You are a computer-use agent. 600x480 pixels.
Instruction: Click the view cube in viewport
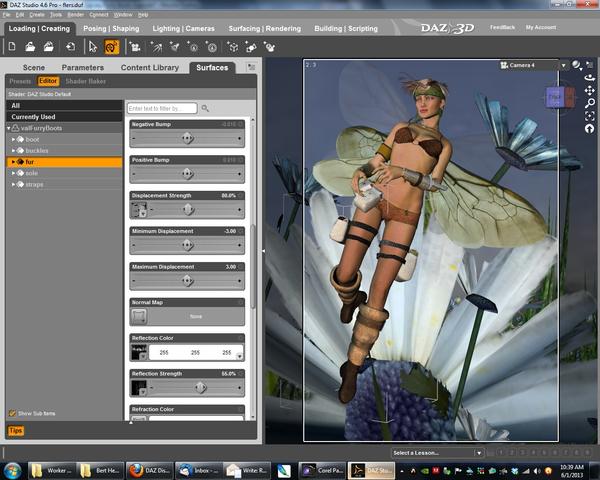coord(560,96)
